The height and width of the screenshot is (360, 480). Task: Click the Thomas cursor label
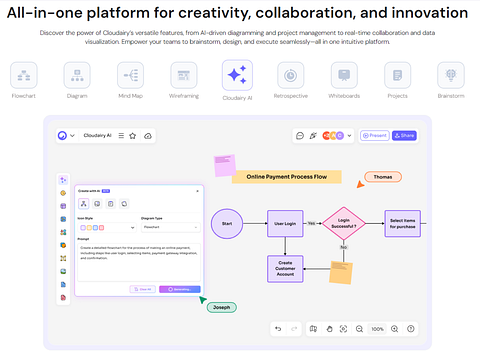tap(383, 177)
